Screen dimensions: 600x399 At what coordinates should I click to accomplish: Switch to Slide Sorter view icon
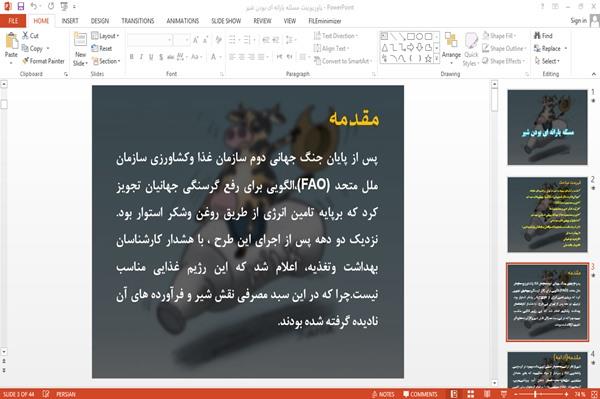pyautogui.click(x=471, y=394)
